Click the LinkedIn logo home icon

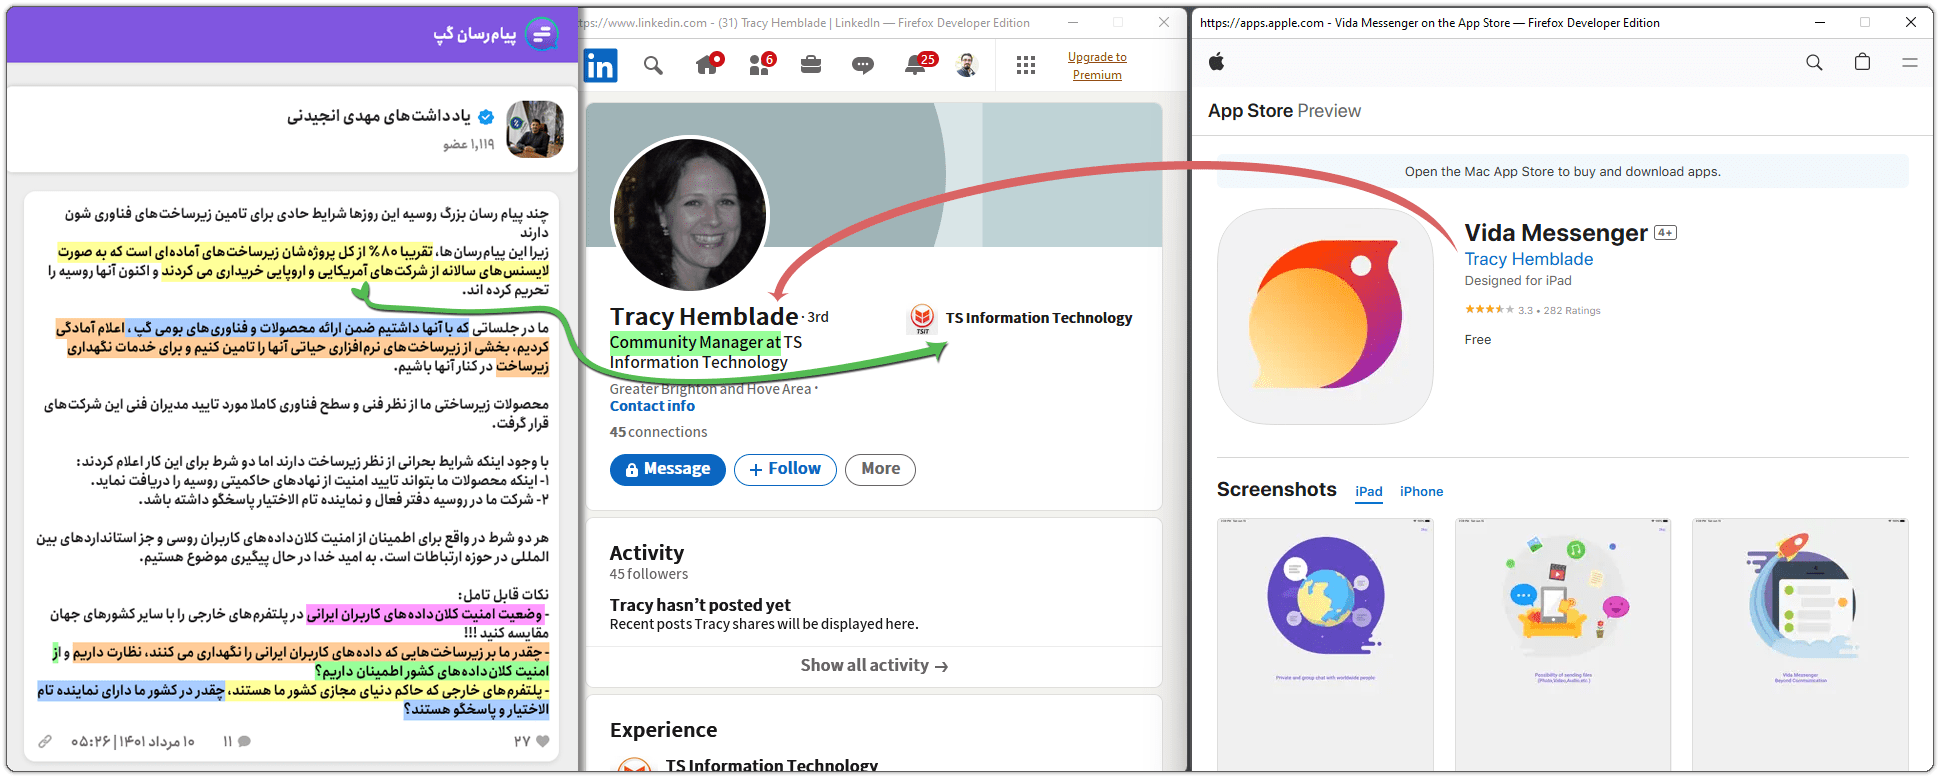(601, 66)
